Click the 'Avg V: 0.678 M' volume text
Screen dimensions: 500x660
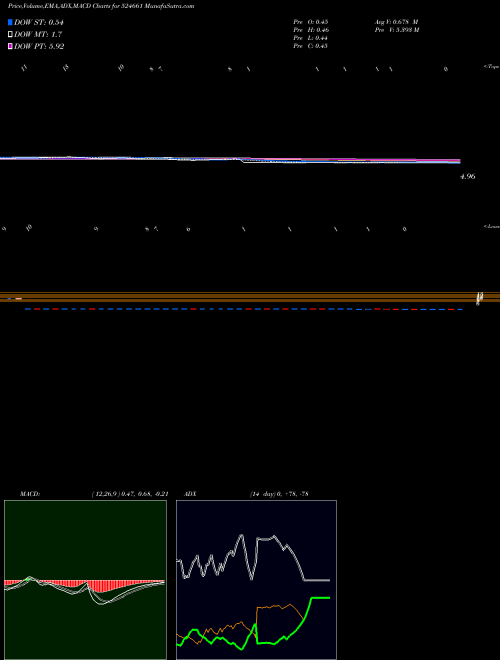coord(396,21)
